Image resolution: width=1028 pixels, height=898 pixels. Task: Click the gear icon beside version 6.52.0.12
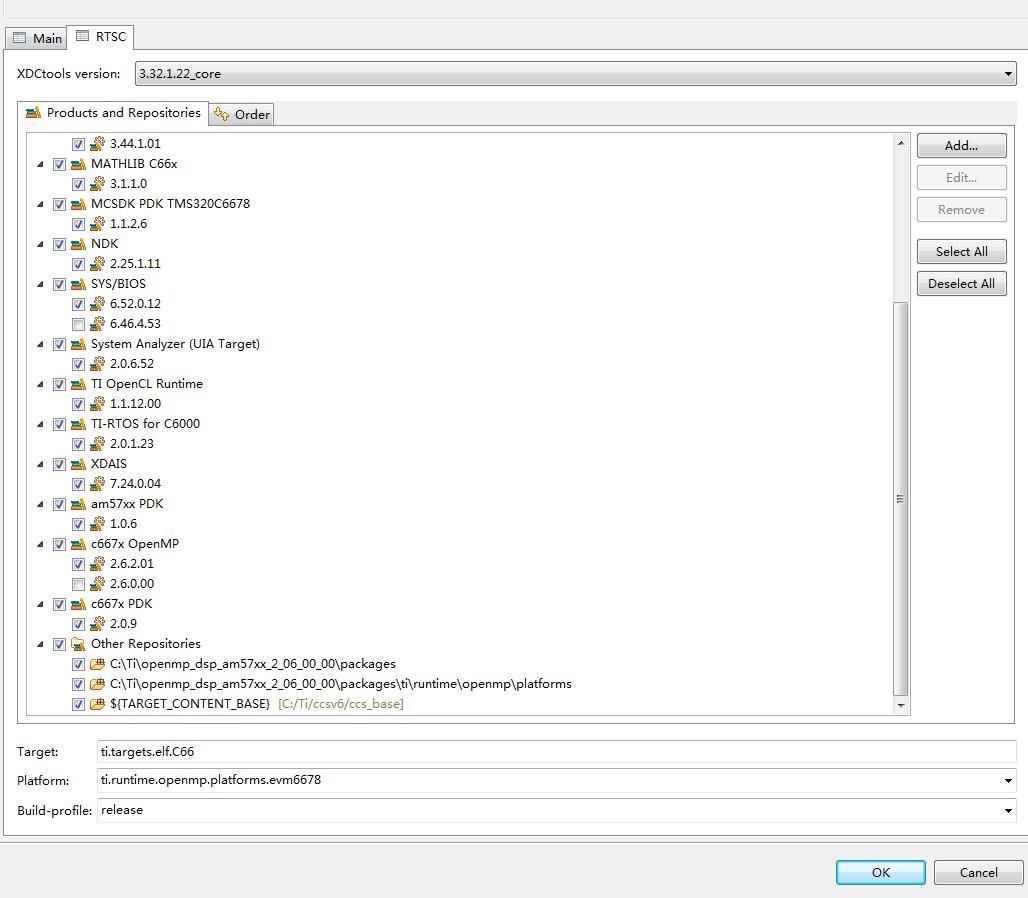pos(97,303)
